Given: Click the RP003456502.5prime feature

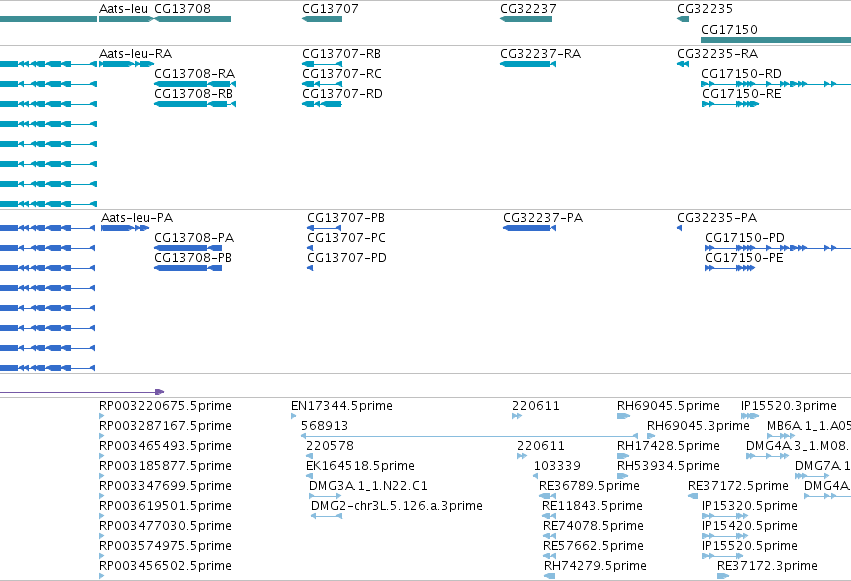Looking at the screenshot, I should tap(165, 566).
